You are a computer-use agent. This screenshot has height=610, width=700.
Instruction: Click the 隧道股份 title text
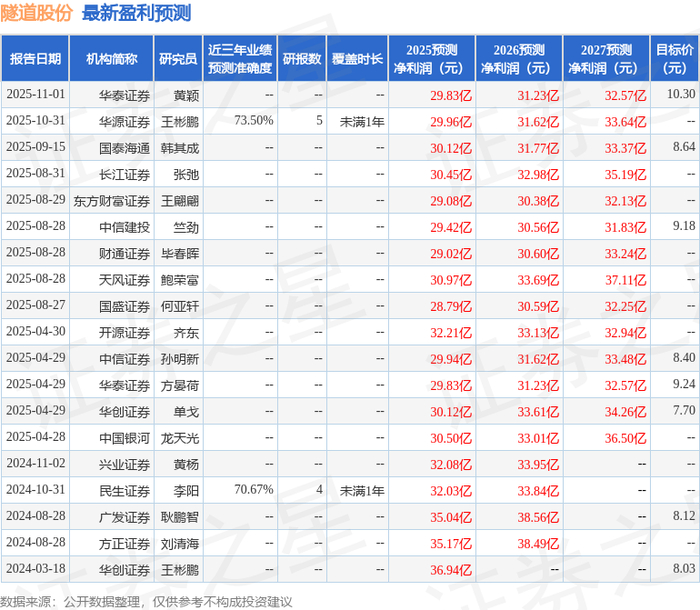tap(37, 13)
